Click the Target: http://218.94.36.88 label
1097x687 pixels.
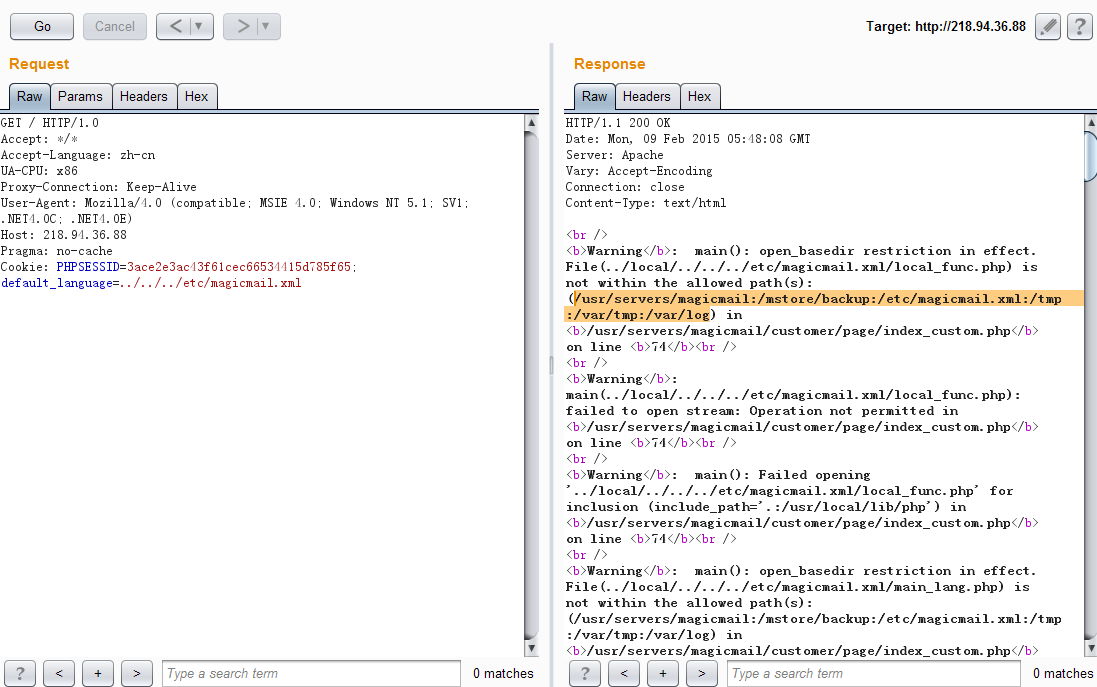coord(946,27)
